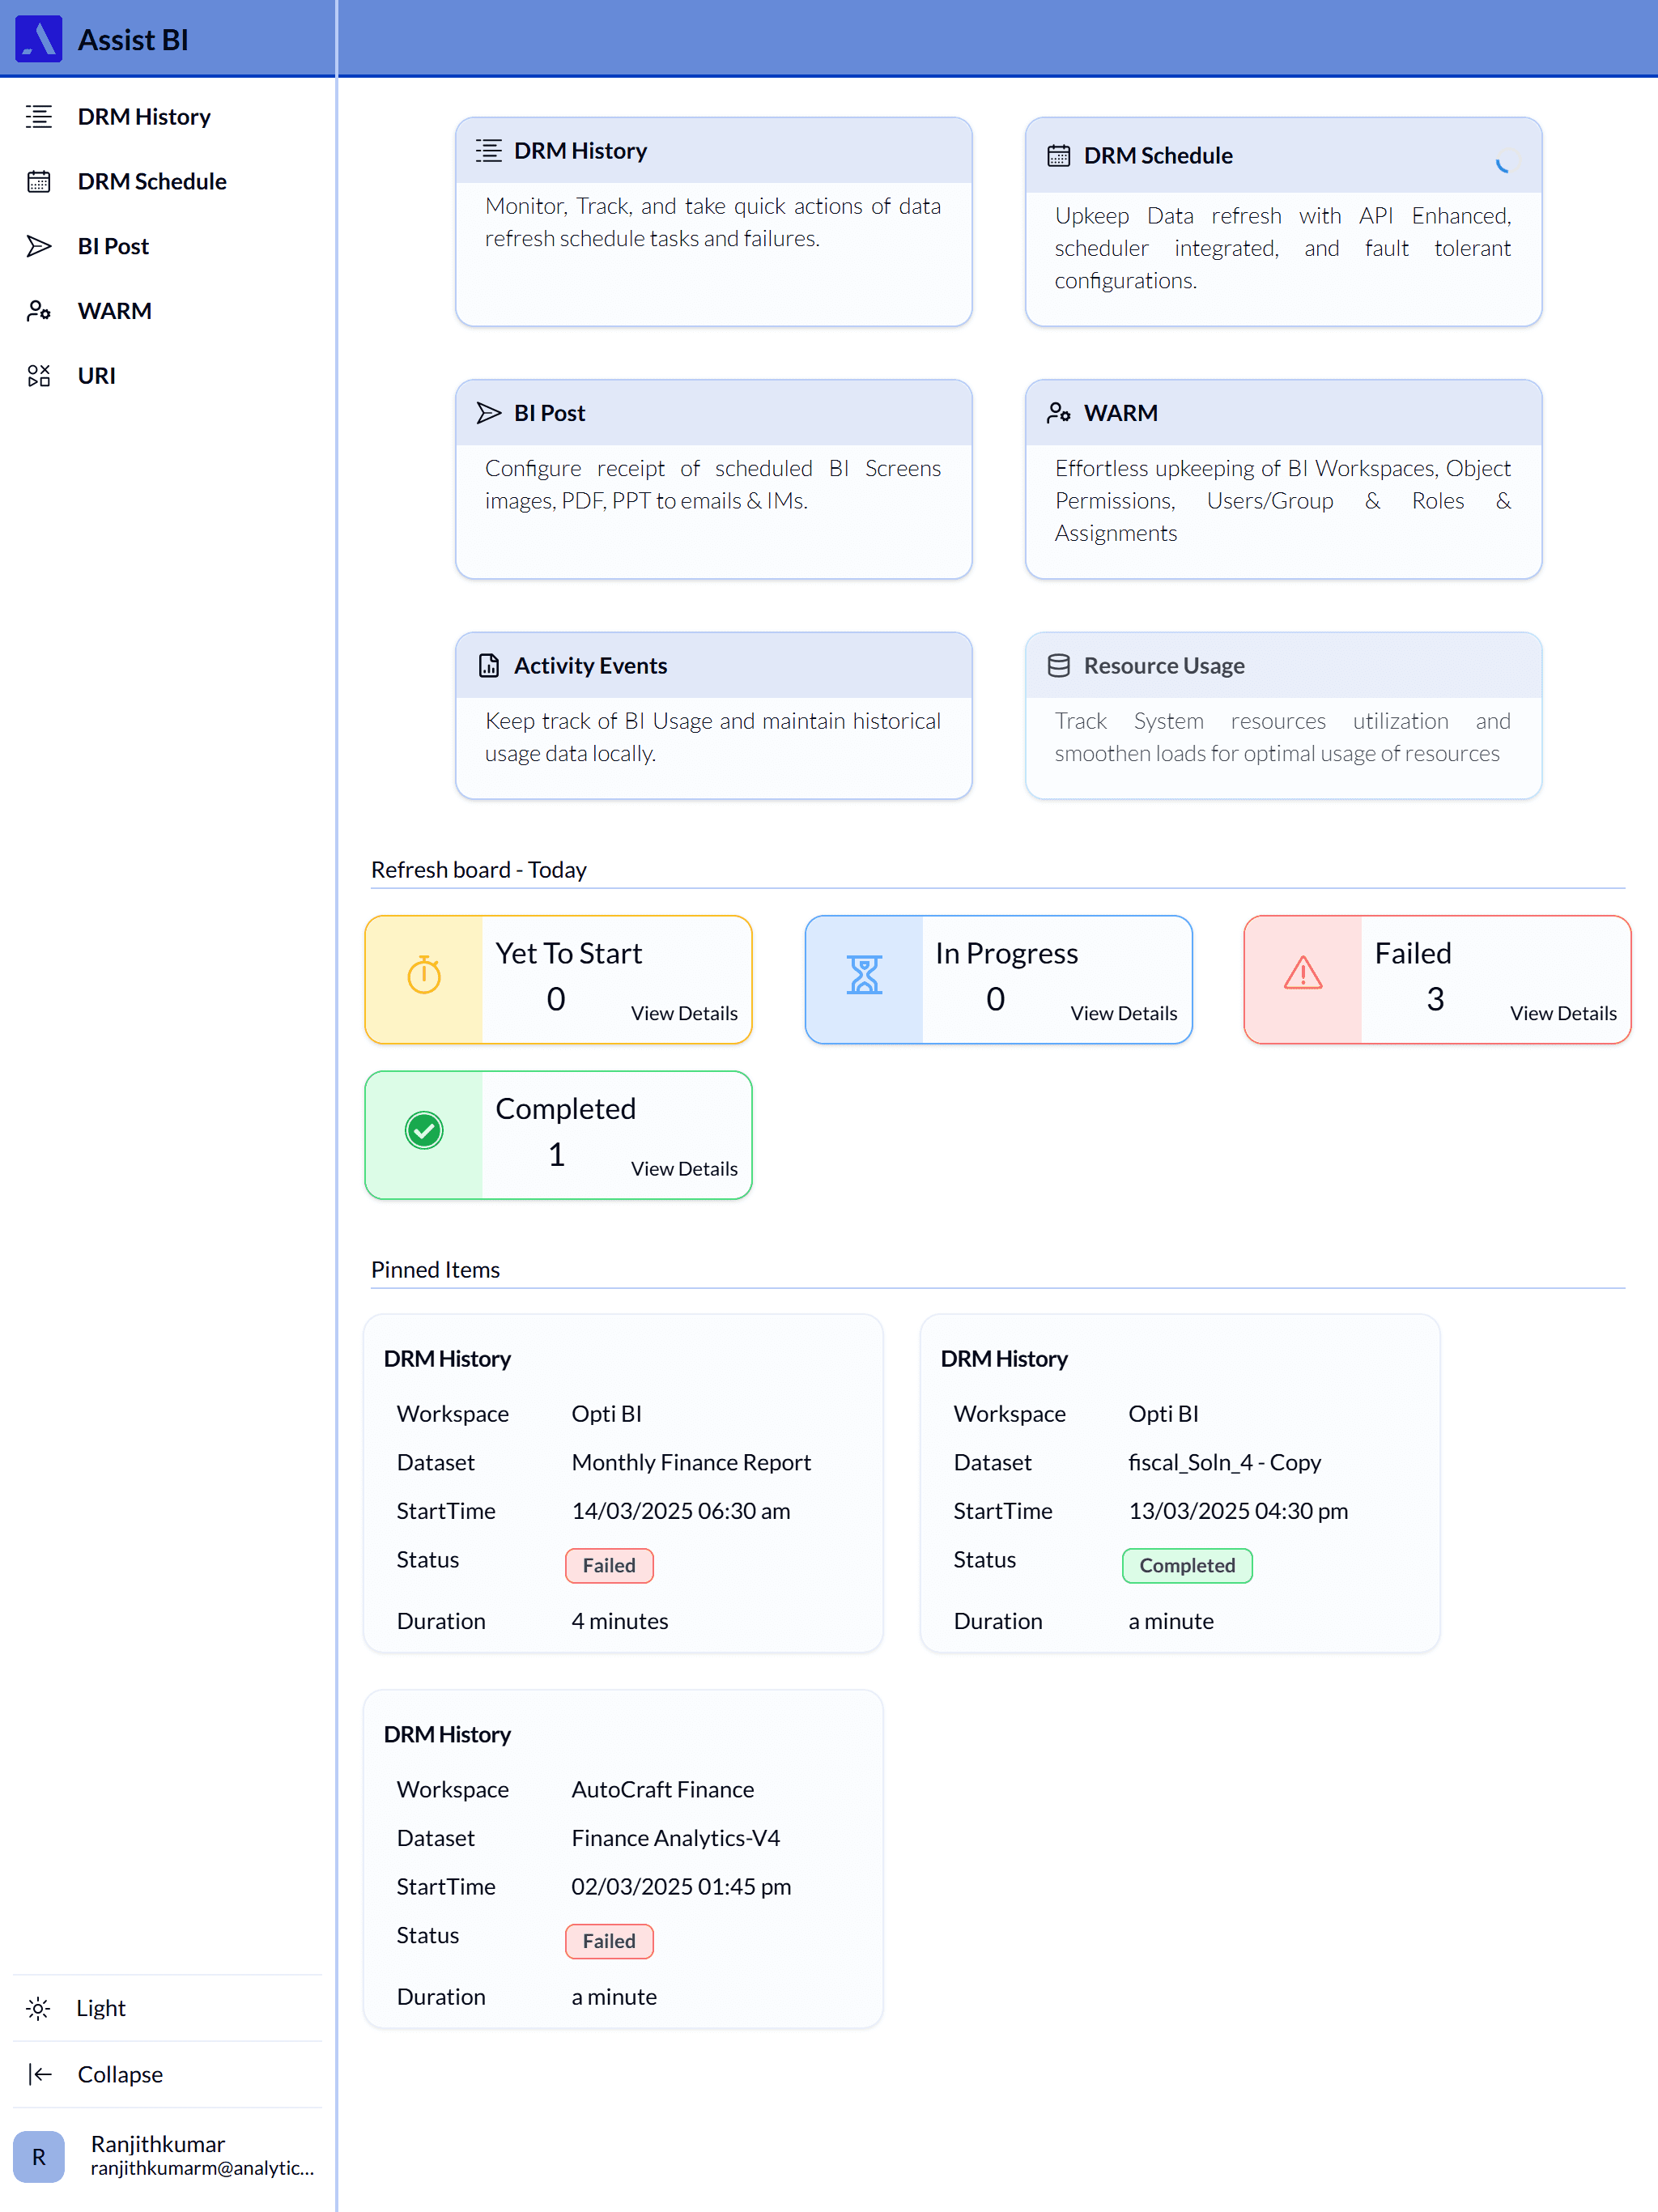View Details for Yet To Start
This screenshot has height=2212, width=1658.
tap(684, 1013)
